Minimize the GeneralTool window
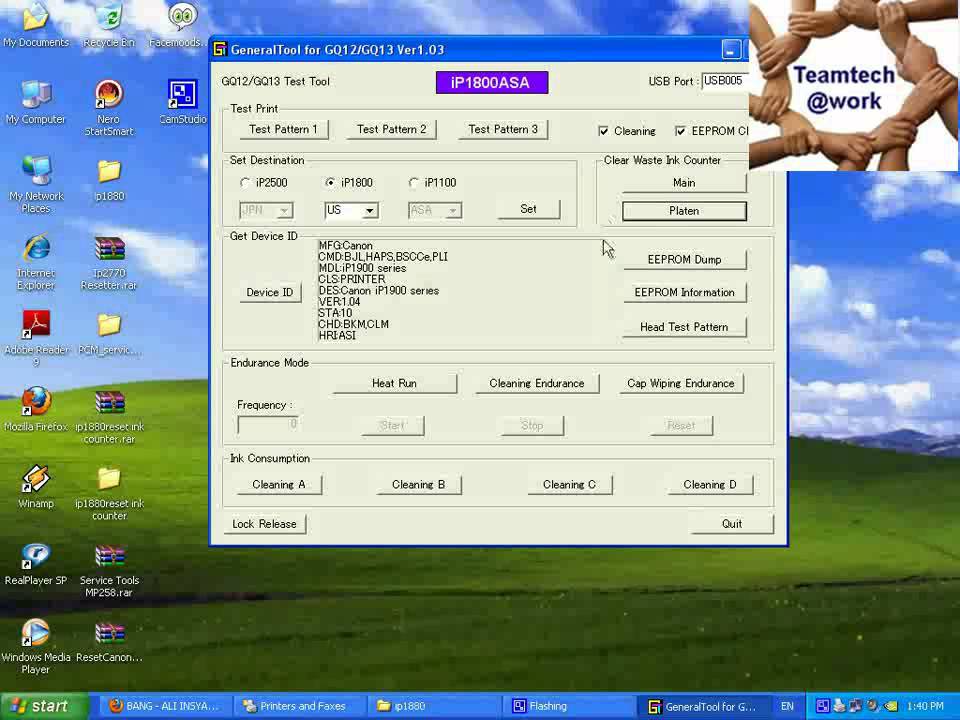 [x=730, y=50]
